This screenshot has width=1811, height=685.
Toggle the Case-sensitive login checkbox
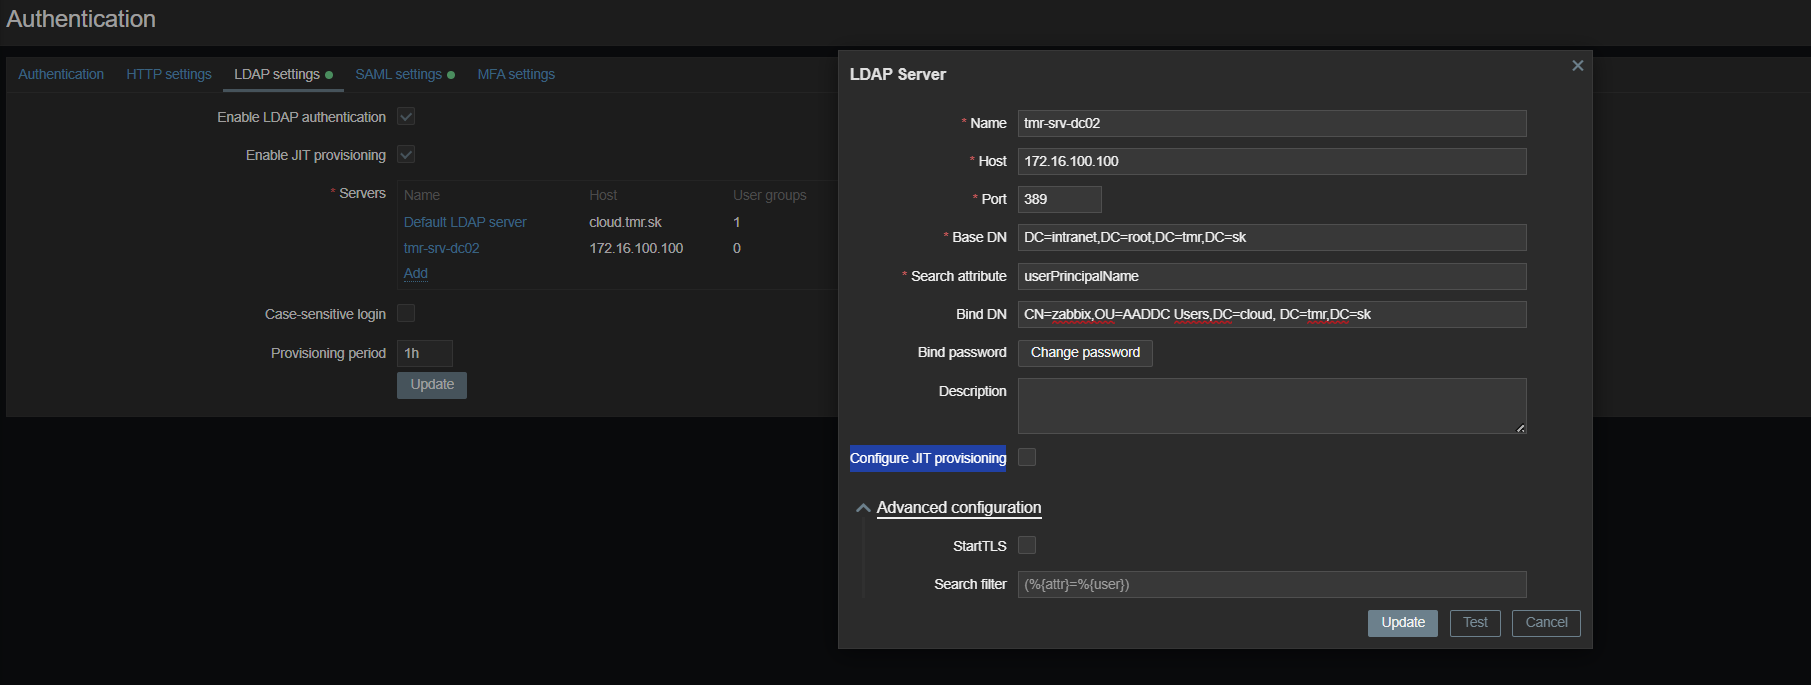(x=406, y=314)
